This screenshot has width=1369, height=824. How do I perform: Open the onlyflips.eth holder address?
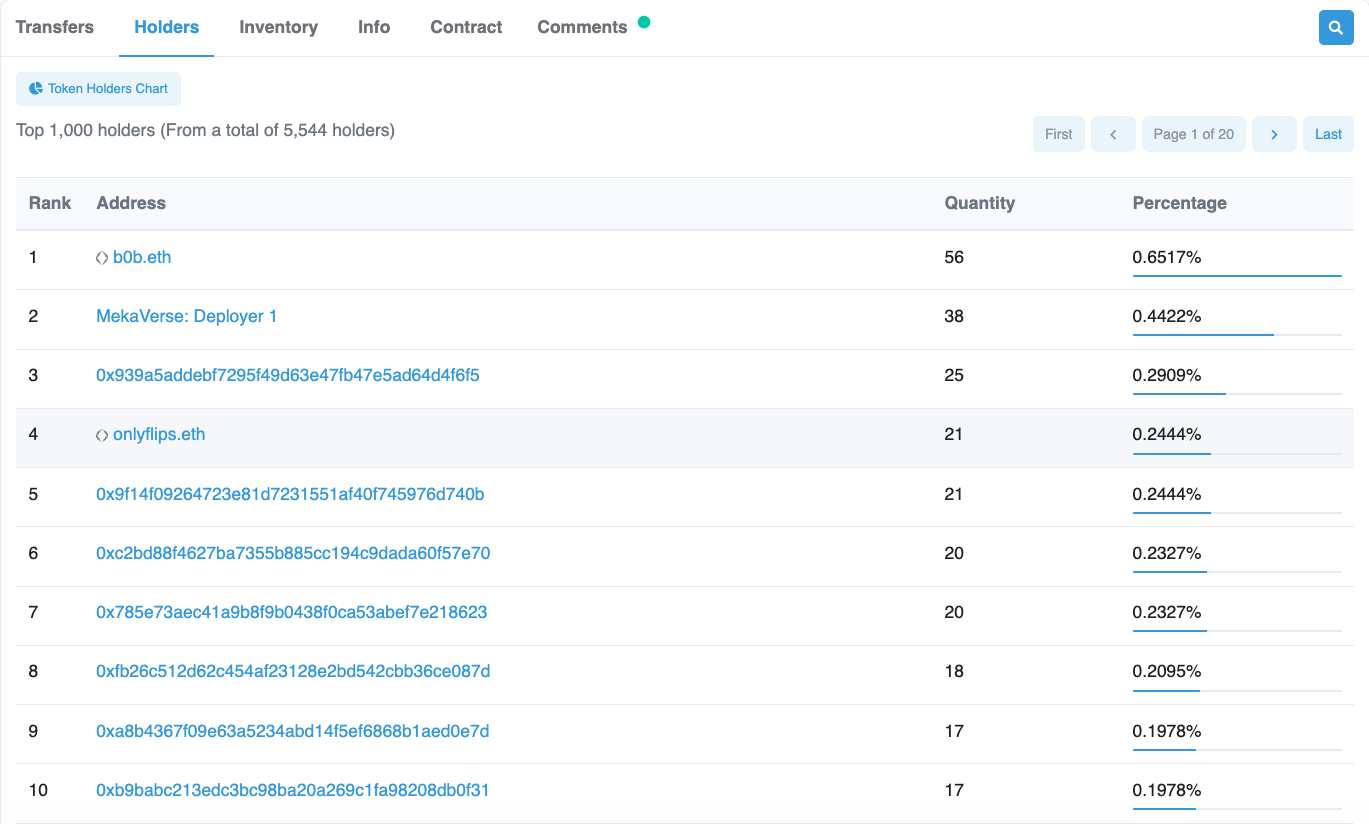pyautogui.click(x=159, y=434)
